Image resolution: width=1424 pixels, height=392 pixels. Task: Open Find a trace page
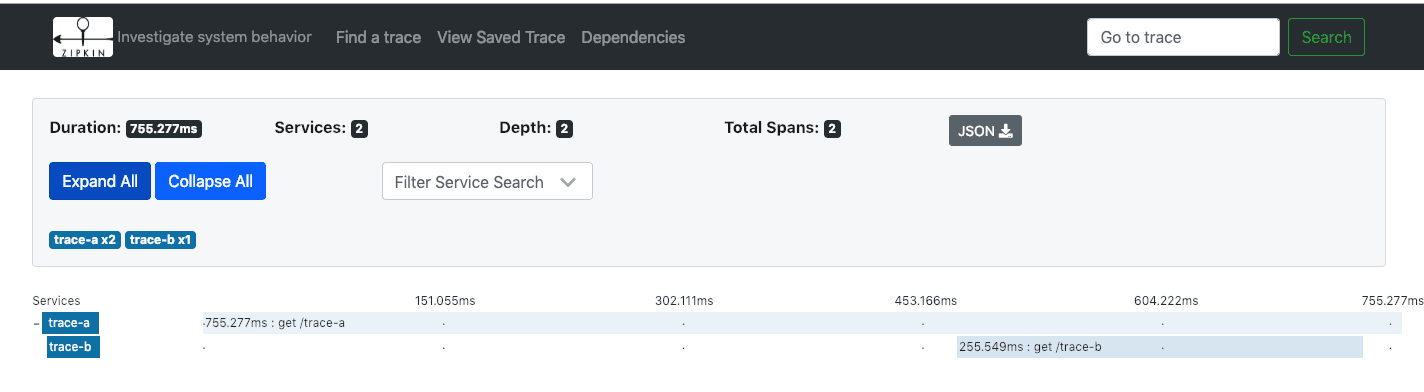[378, 37]
